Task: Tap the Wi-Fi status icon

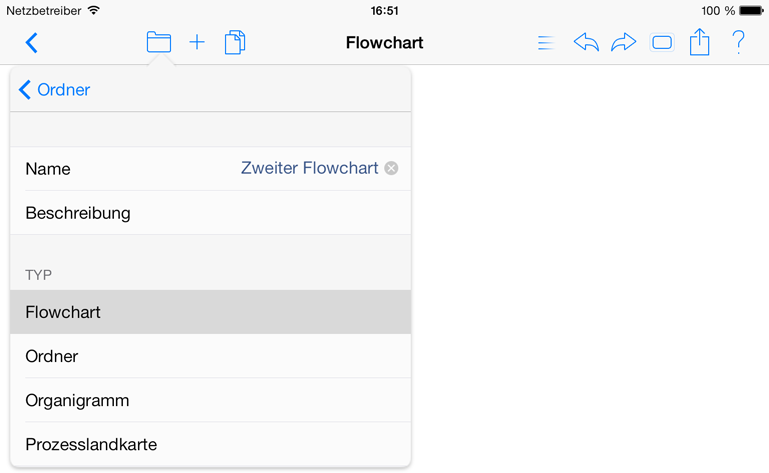Action: click(x=93, y=10)
